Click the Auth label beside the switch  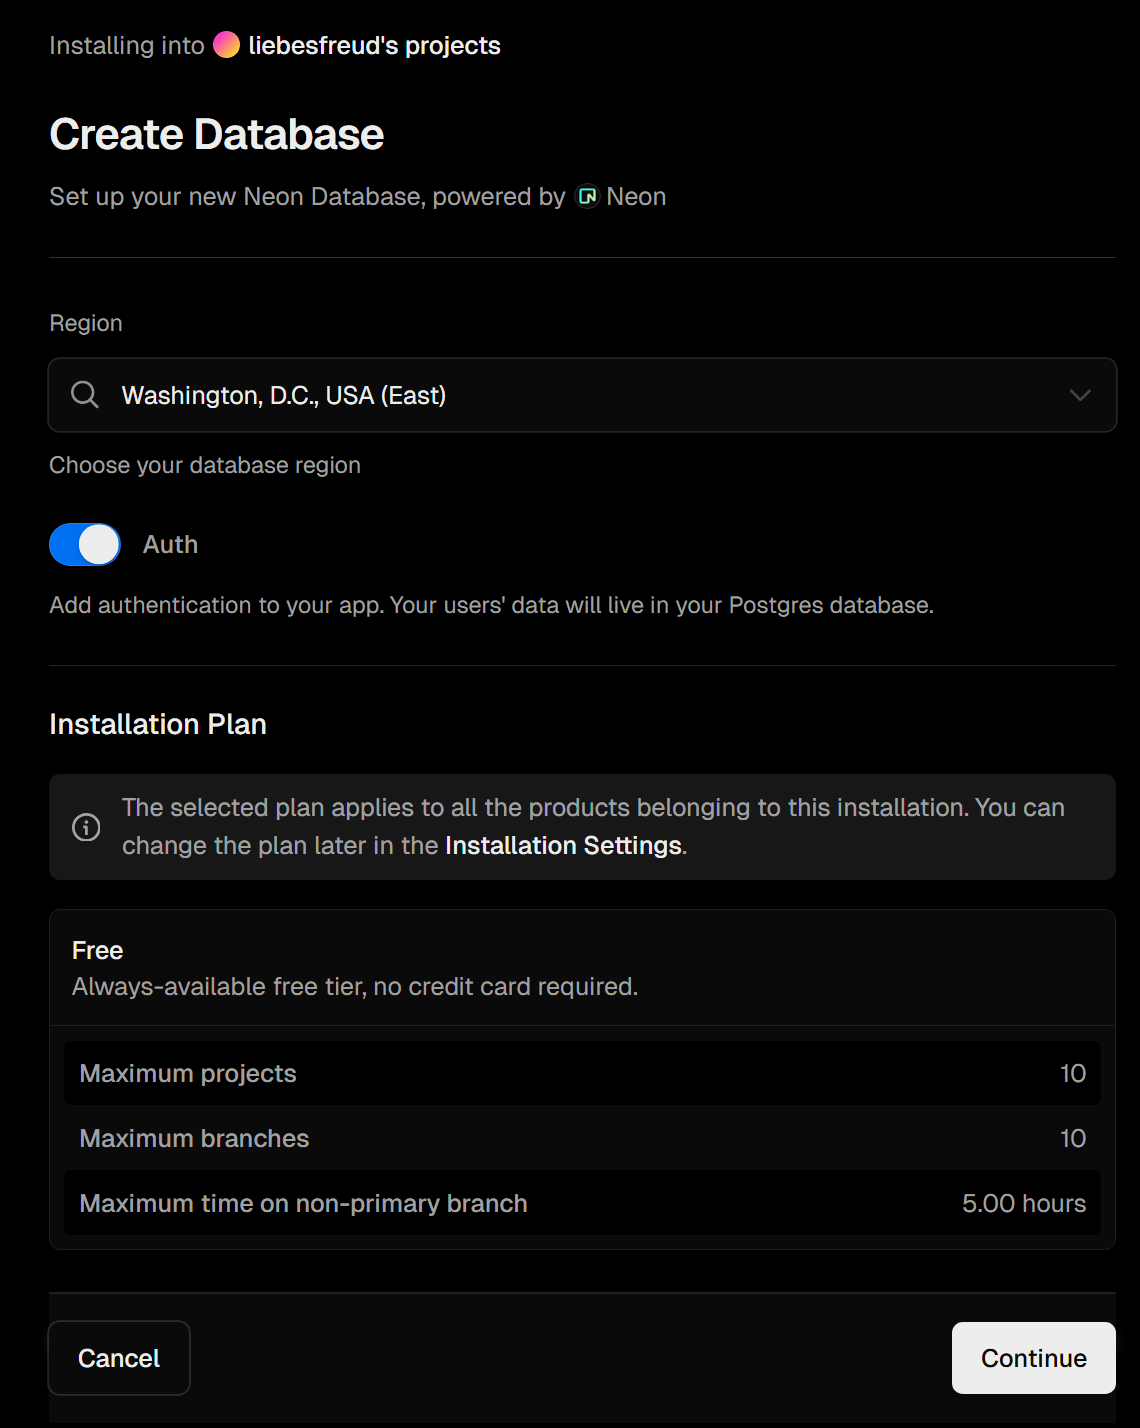tap(170, 545)
